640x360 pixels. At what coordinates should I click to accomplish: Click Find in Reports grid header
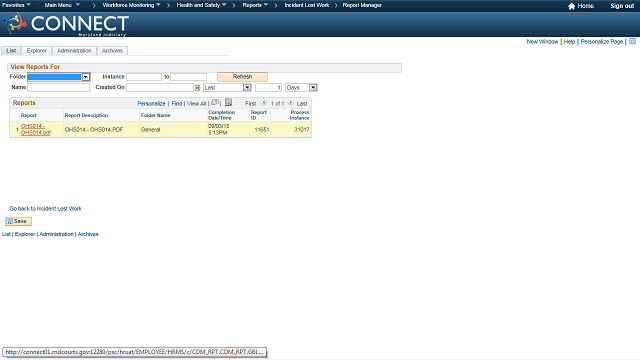point(177,104)
